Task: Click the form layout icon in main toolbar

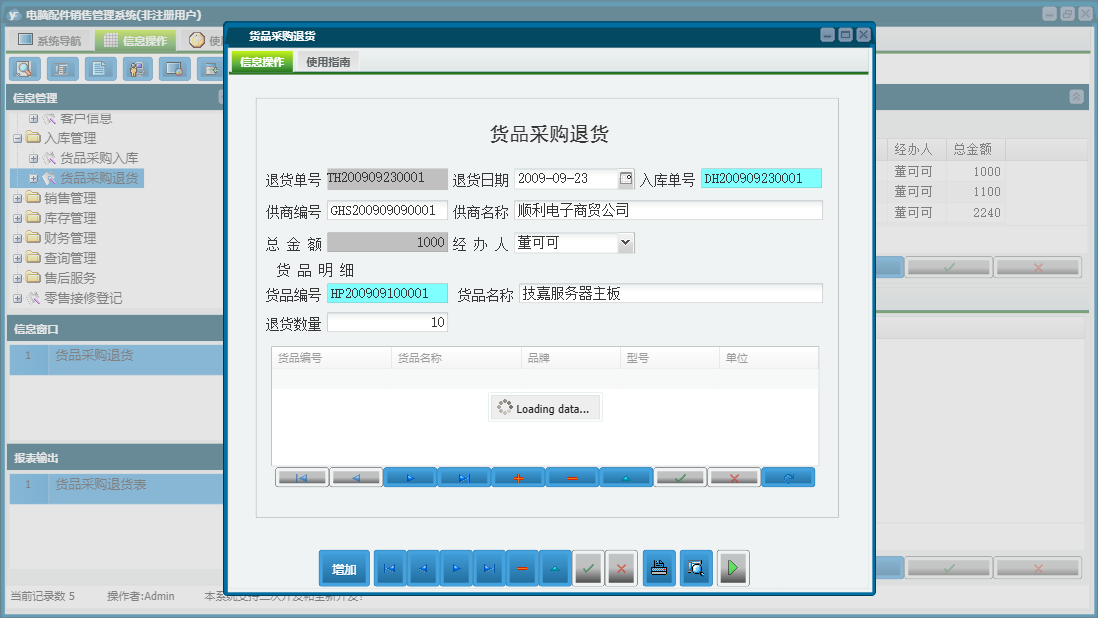Action: [x=62, y=69]
